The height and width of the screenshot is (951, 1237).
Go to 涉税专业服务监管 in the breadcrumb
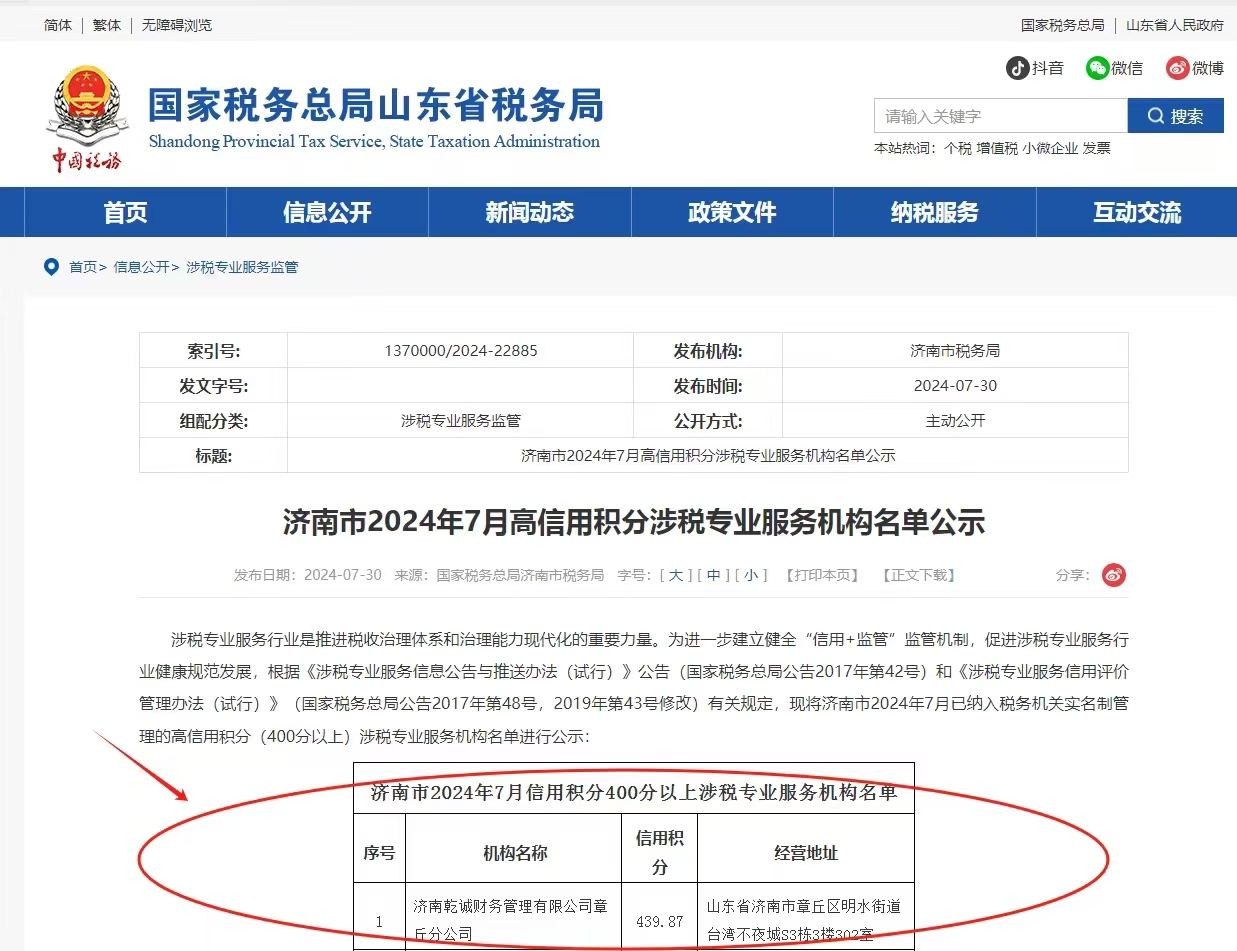click(x=242, y=267)
